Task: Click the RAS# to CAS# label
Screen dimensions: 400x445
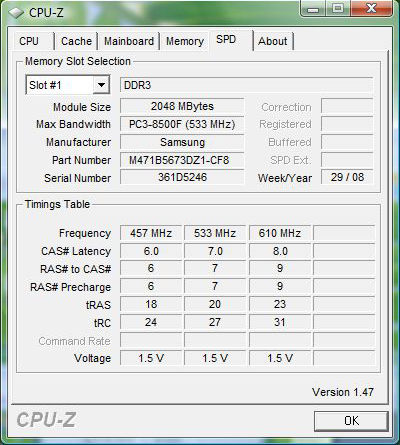Action: [76, 269]
